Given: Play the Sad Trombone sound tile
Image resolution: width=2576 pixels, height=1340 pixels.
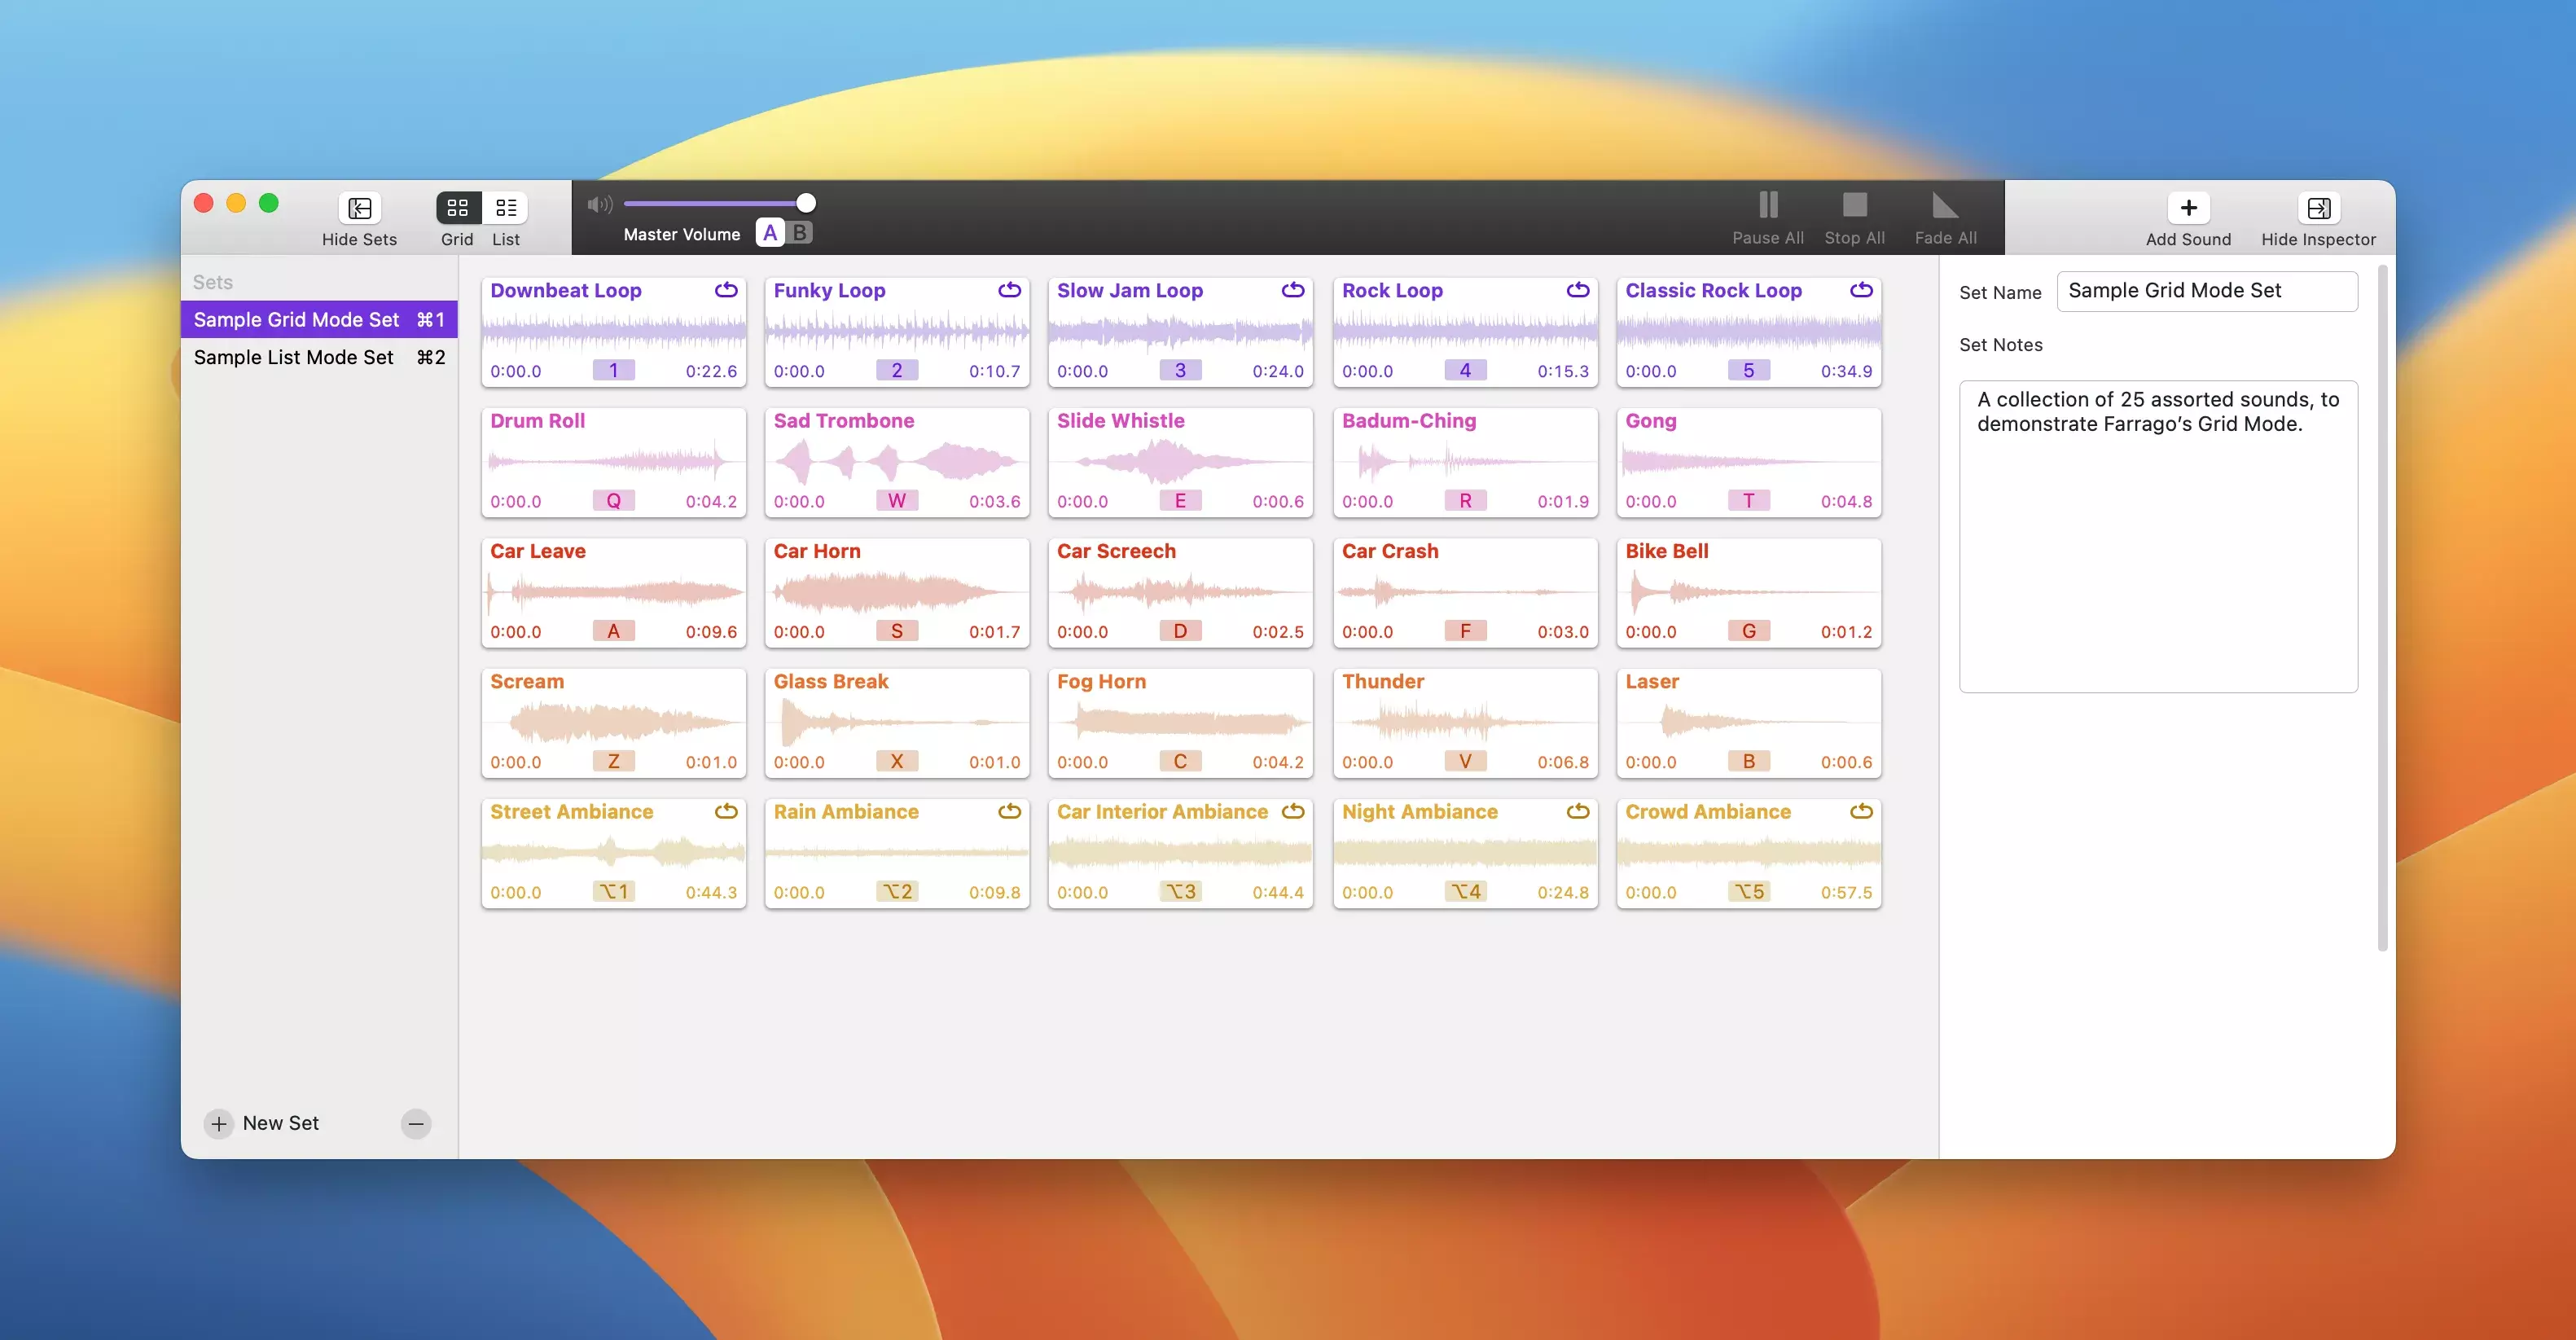Looking at the screenshot, I should point(896,461).
